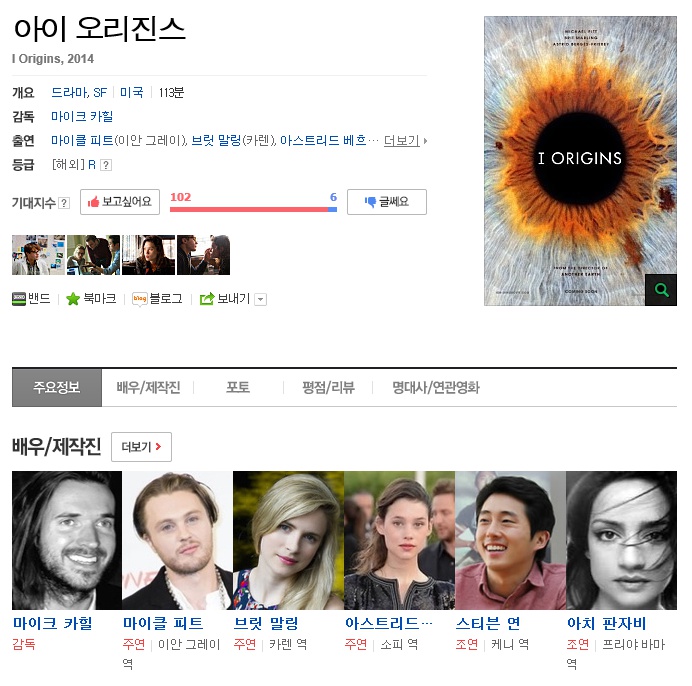This screenshot has width=692, height=686.
Task: Click the 보내기 share arrow icon
Action: pyautogui.click(x=207, y=299)
